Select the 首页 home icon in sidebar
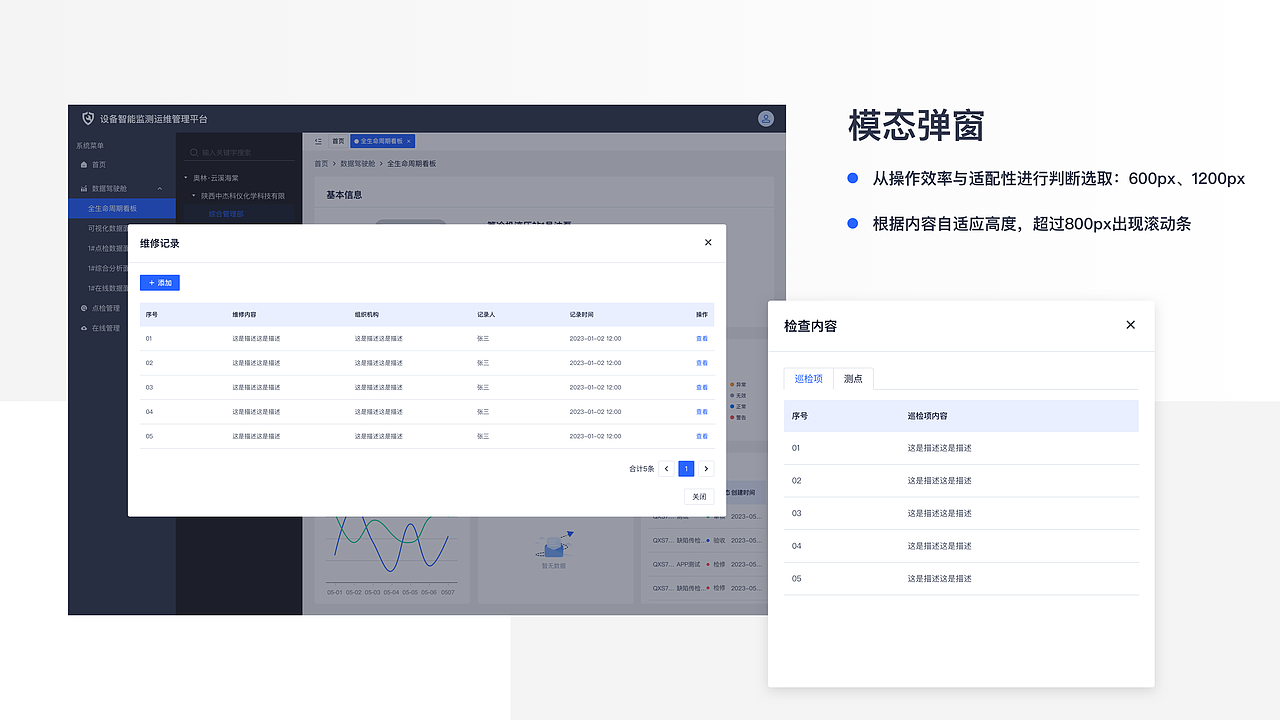The image size is (1280, 720). click(x=83, y=165)
